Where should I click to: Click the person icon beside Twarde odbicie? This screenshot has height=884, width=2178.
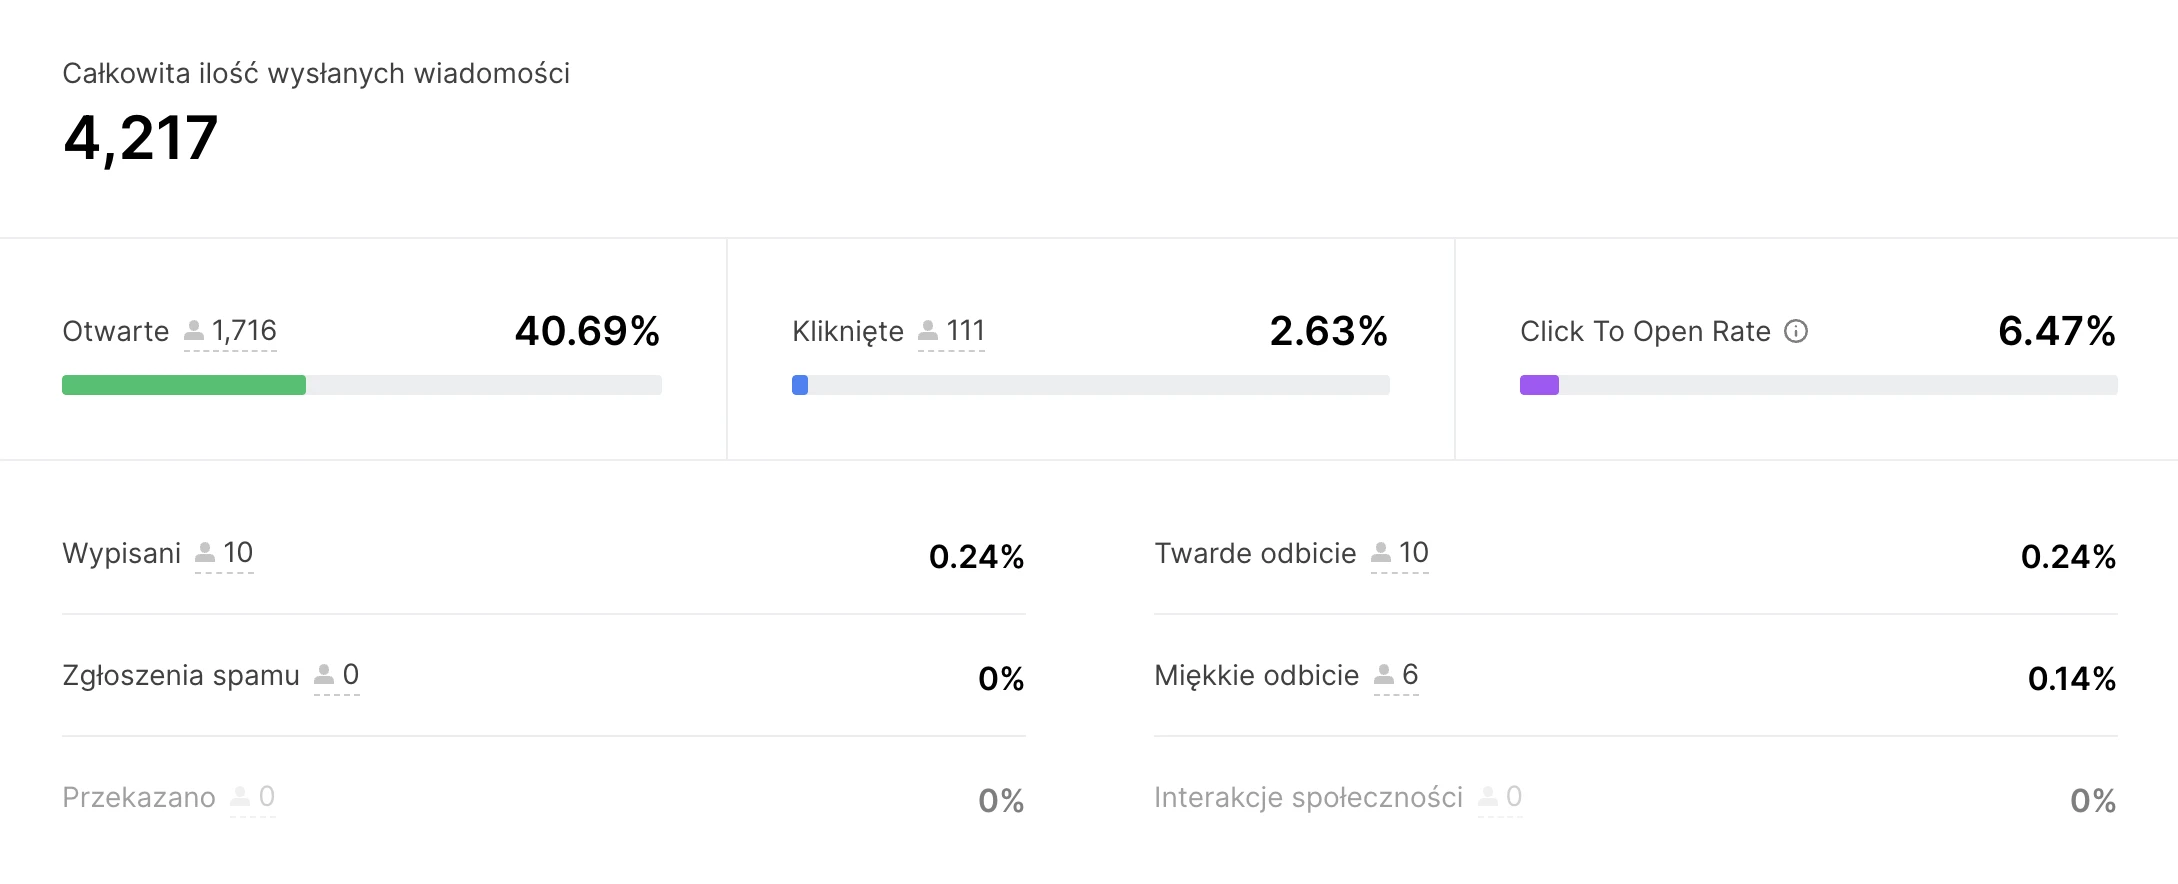pyautogui.click(x=1381, y=552)
